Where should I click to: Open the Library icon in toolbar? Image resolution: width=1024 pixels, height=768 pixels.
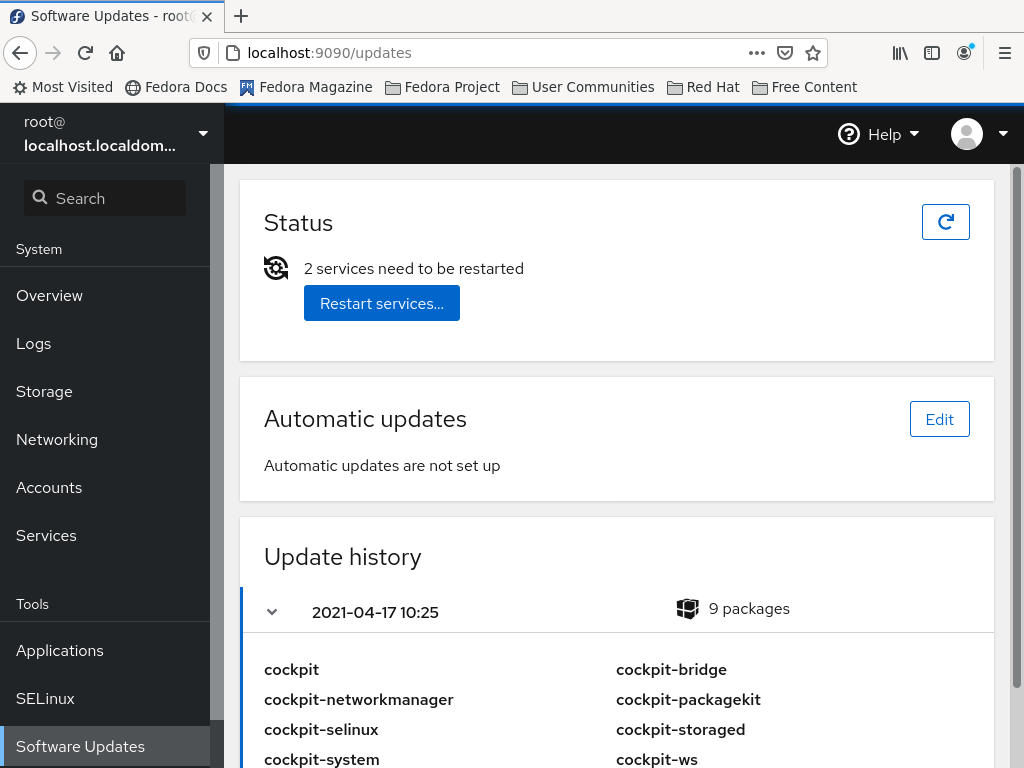pos(900,53)
